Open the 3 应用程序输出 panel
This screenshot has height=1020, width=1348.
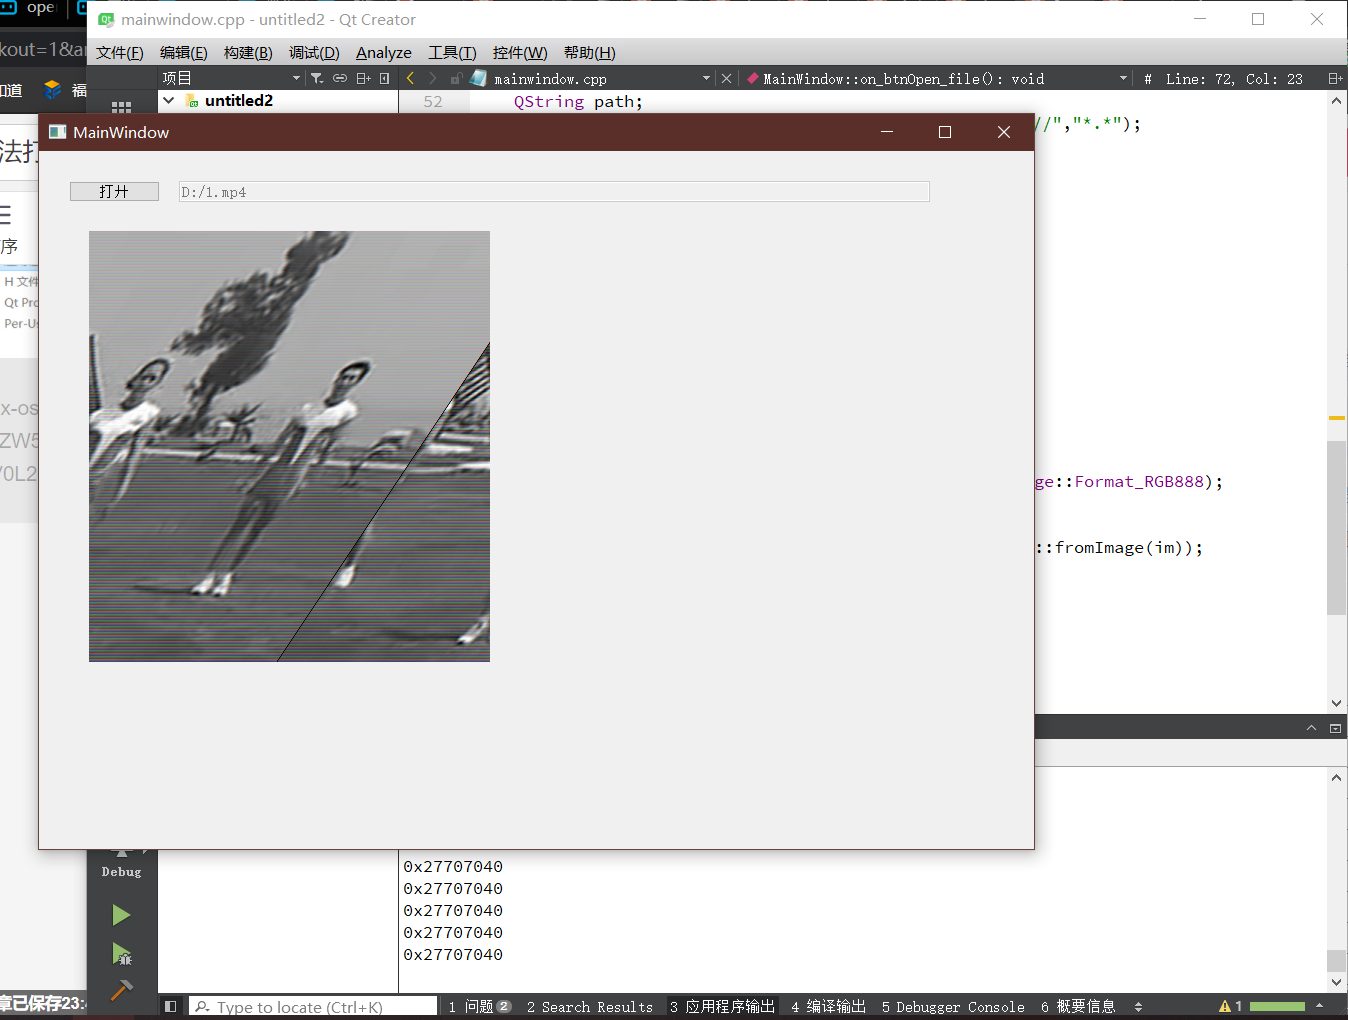[x=722, y=1006]
